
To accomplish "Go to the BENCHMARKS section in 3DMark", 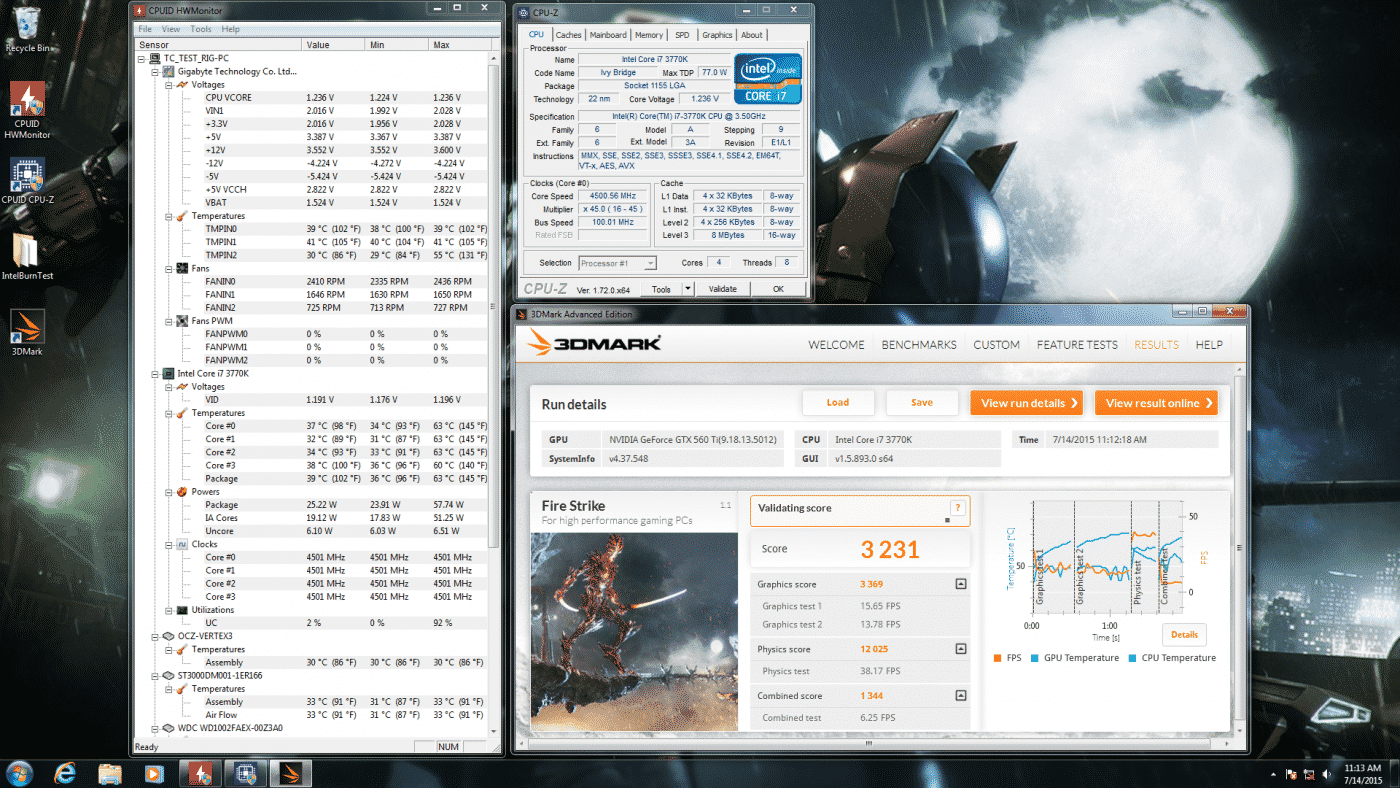I will [919, 345].
